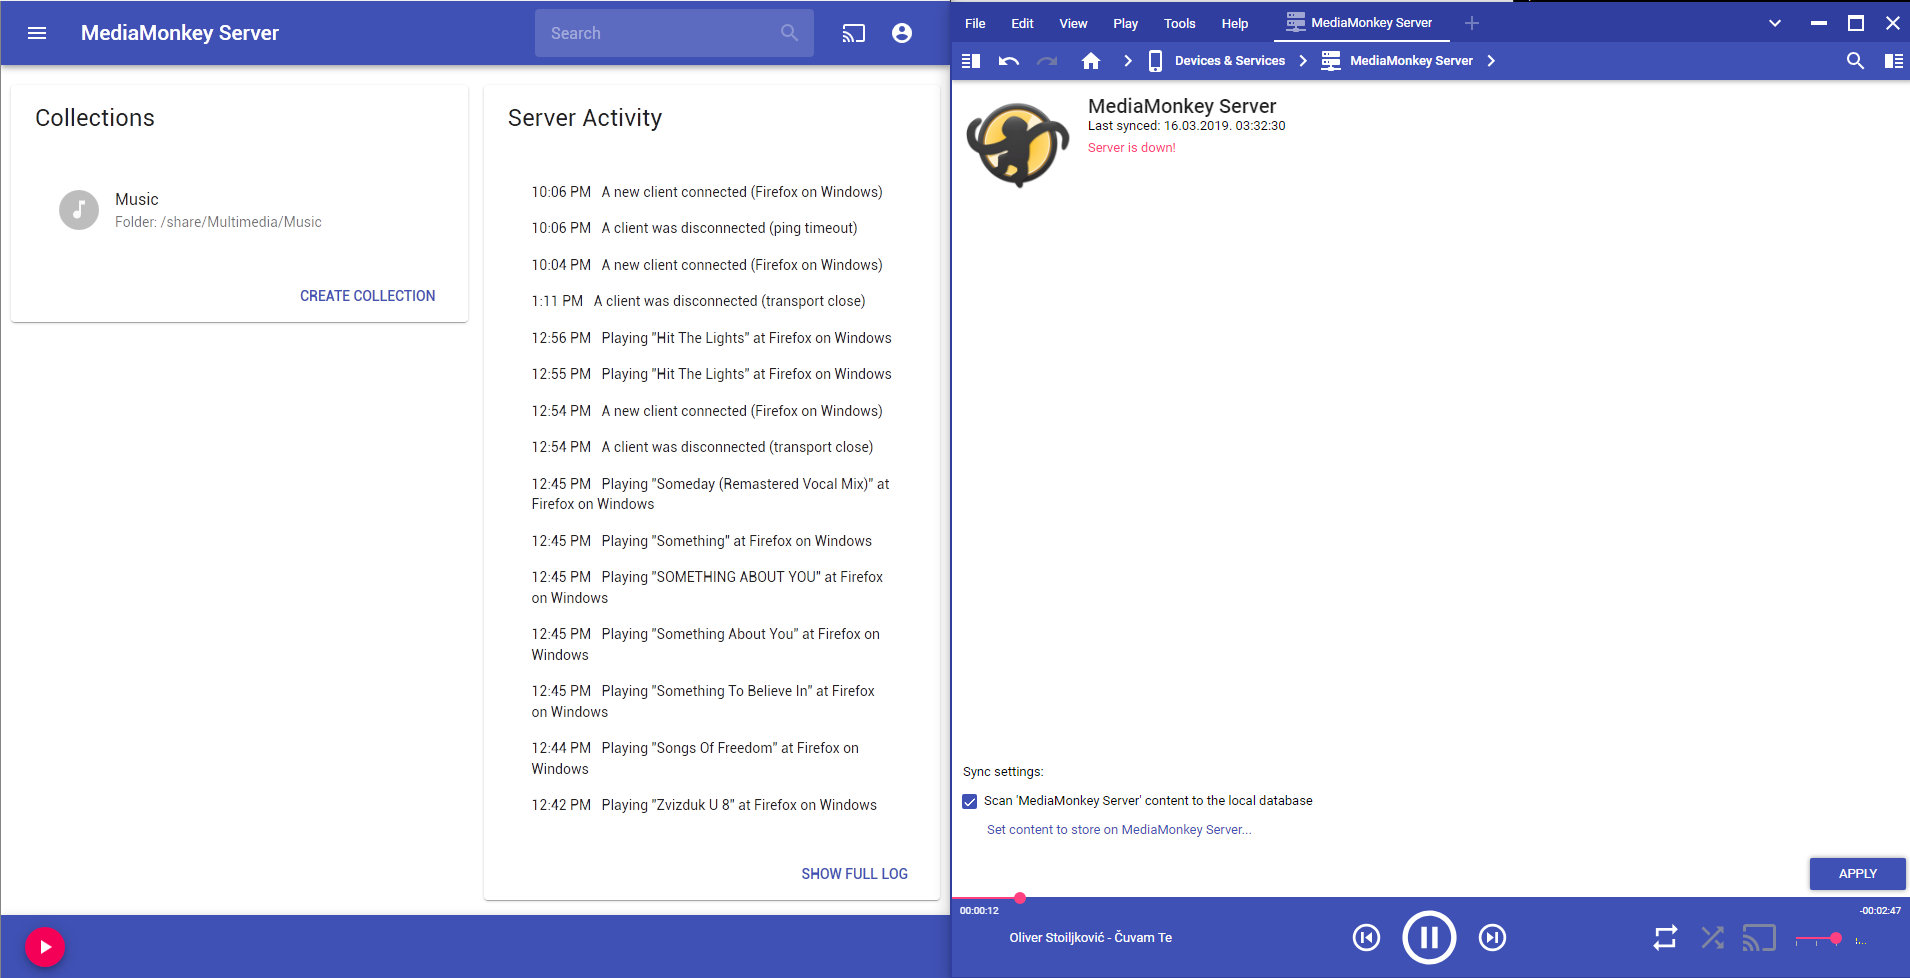Image resolution: width=1910 pixels, height=978 pixels.
Task: Skip to the next track
Action: tap(1492, 937)
